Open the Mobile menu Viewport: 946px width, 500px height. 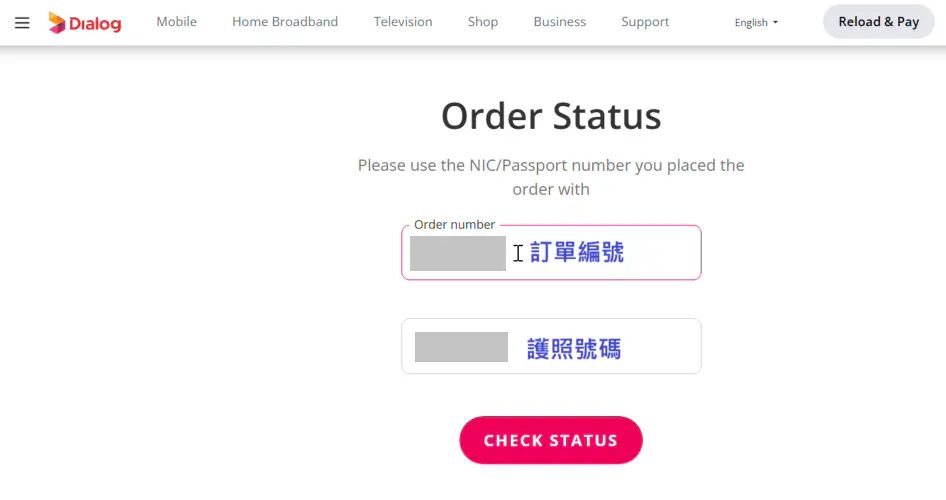click(x=176, y=22)
